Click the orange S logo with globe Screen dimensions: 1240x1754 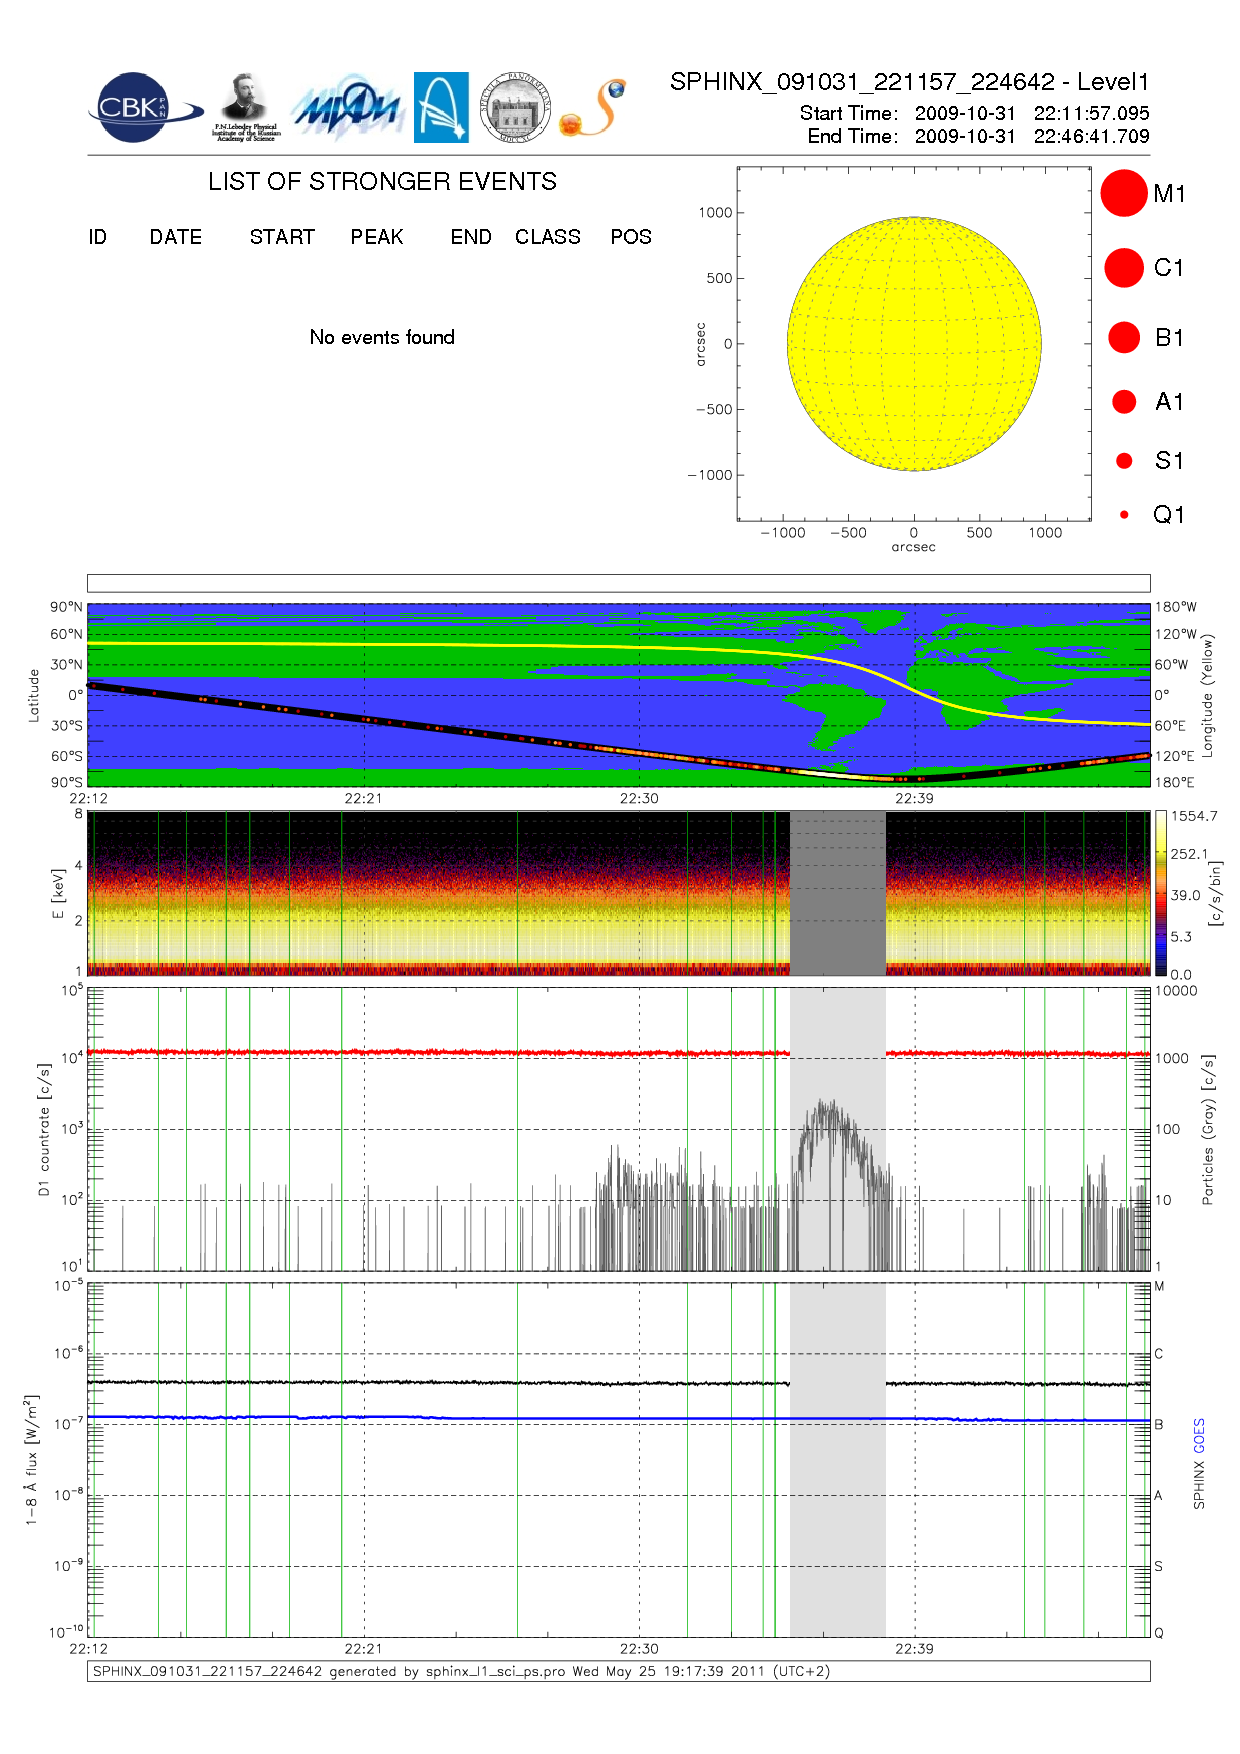(594, 108)
